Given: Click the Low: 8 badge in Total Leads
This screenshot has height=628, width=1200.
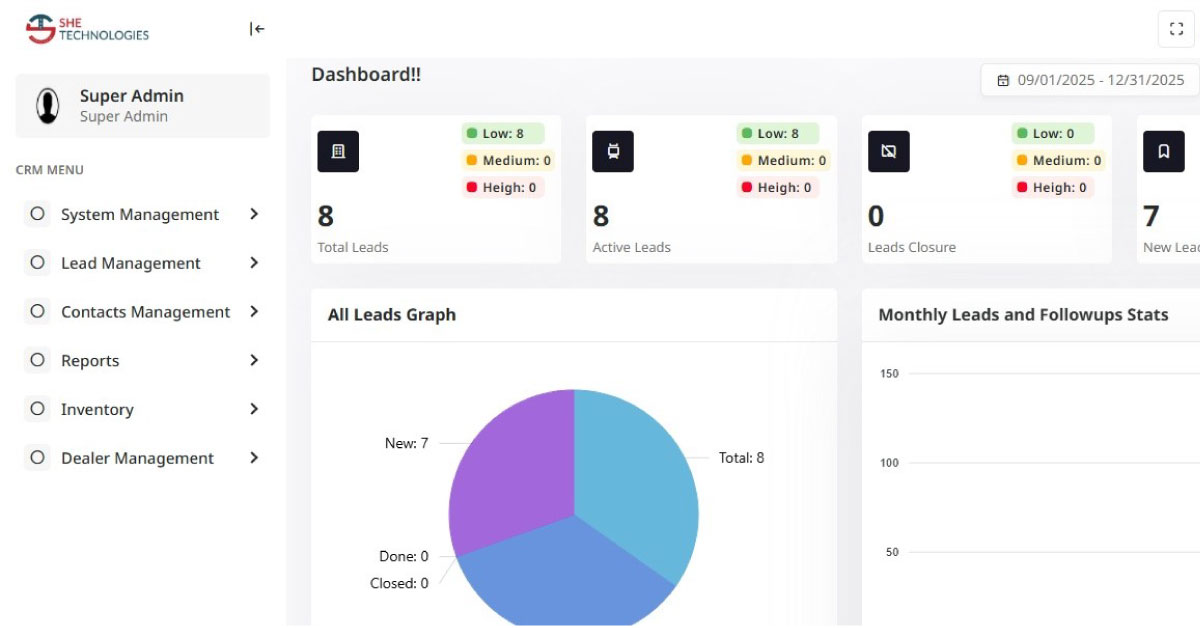Looking at the screenshot, I should (502, 133).
